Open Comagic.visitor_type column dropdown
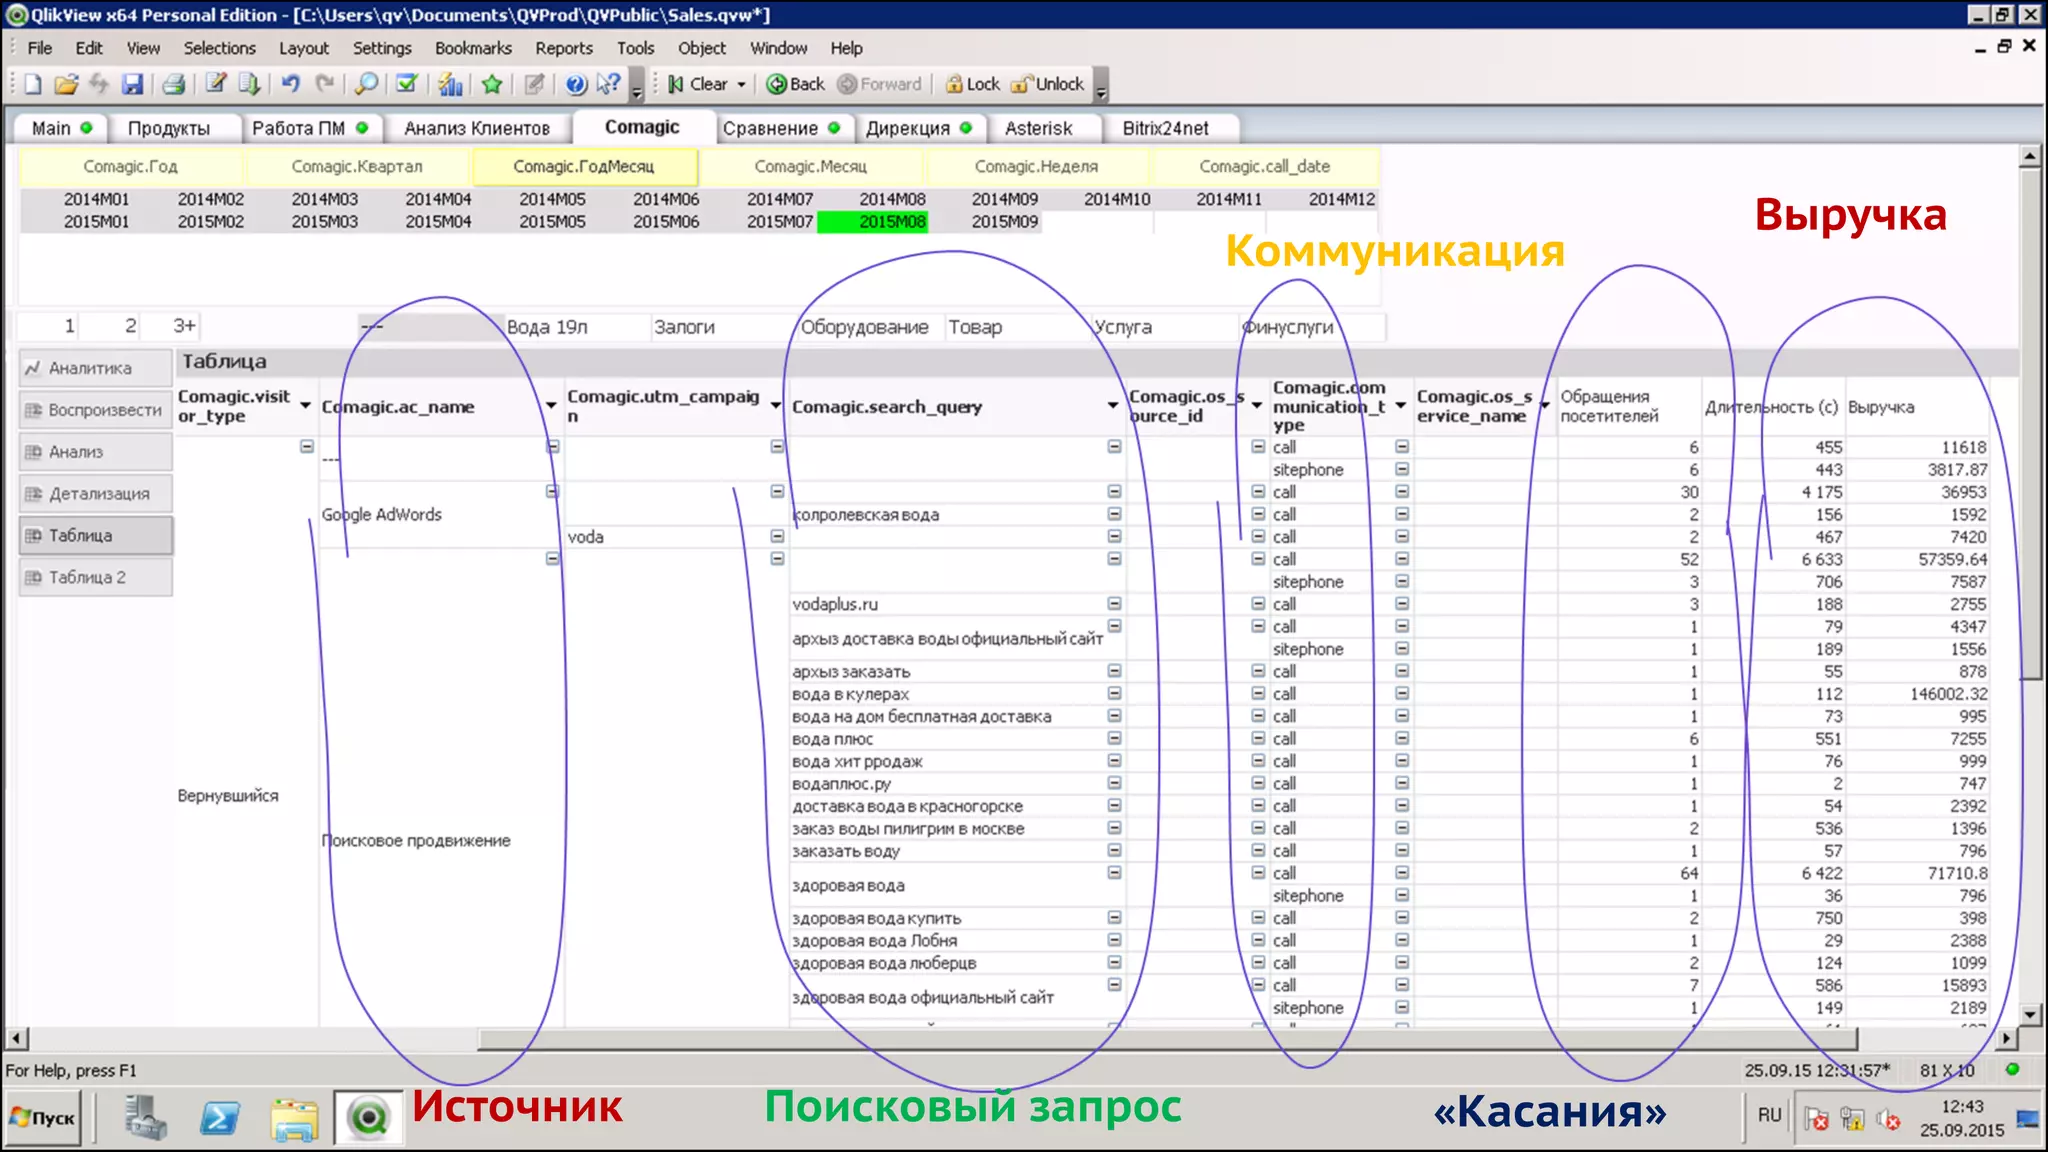 (305, 406)
